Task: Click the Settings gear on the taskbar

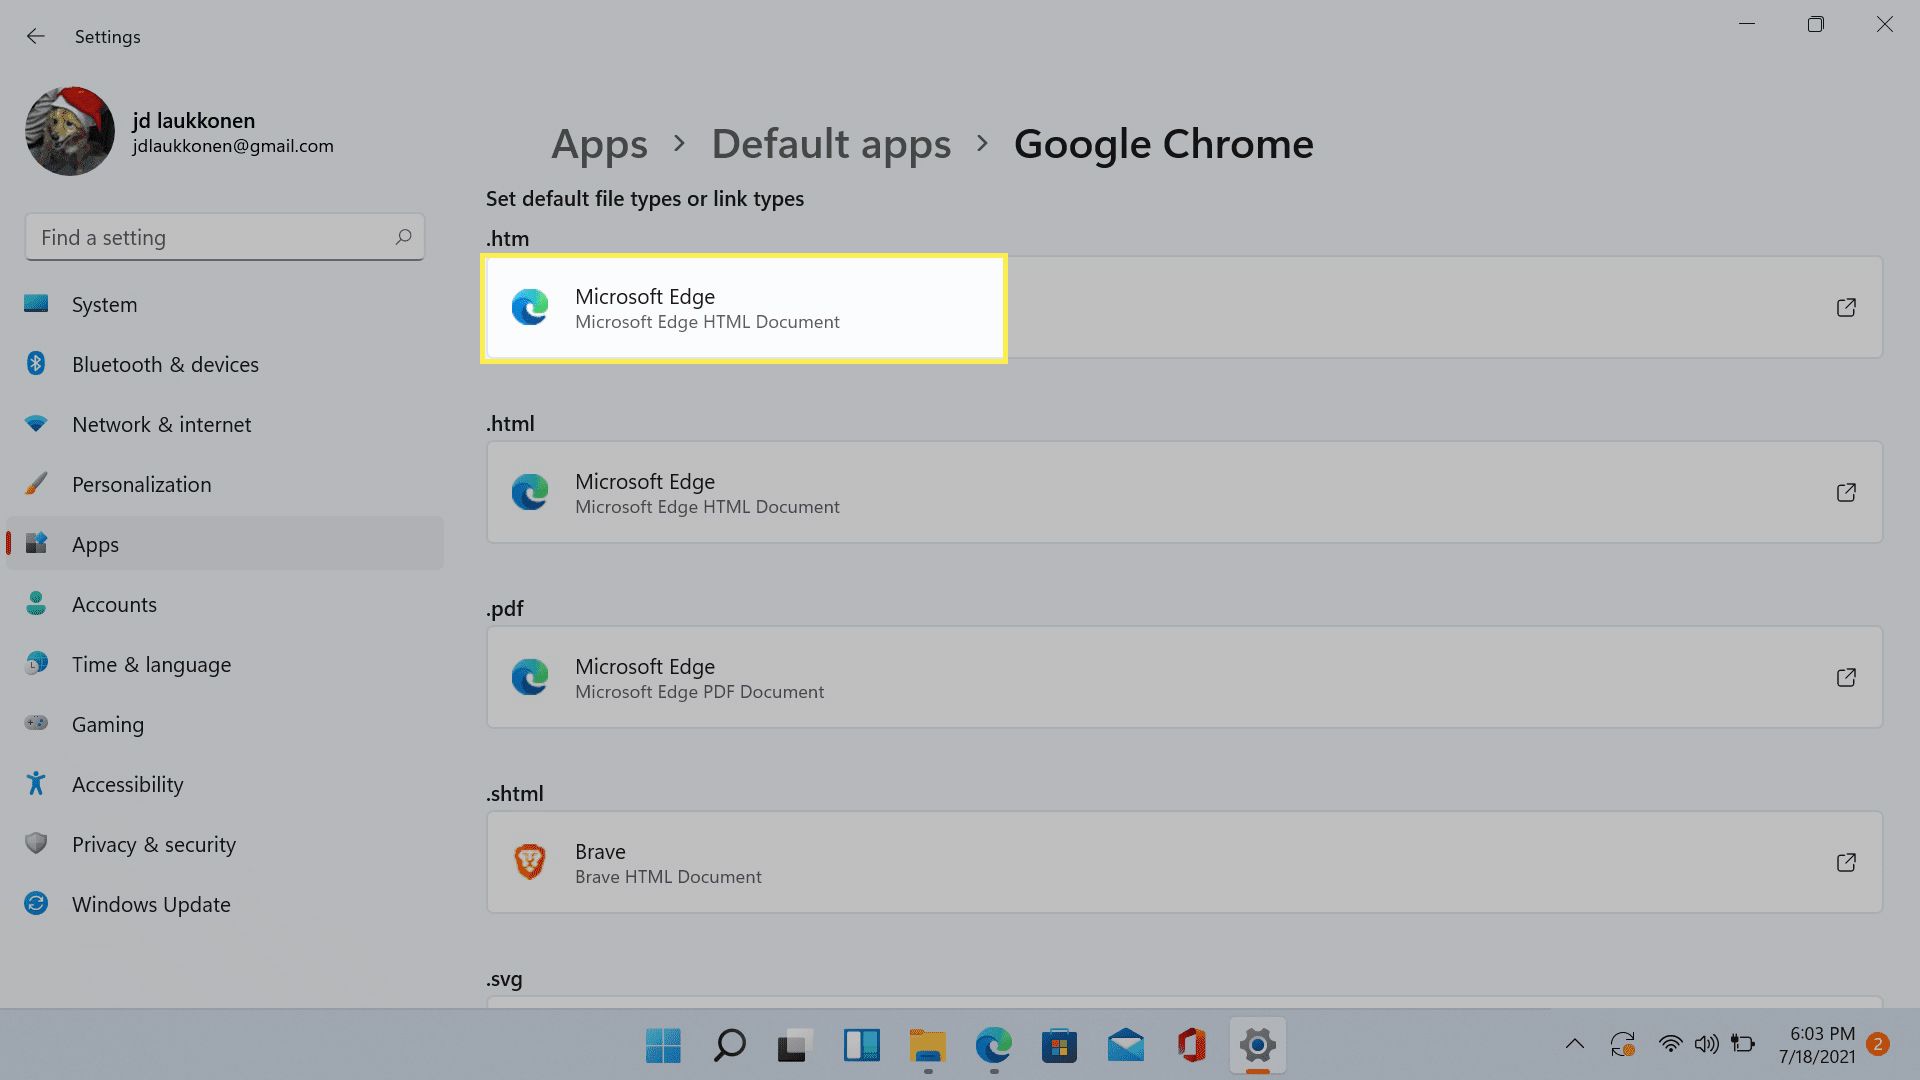Action: [1258, 1046]
